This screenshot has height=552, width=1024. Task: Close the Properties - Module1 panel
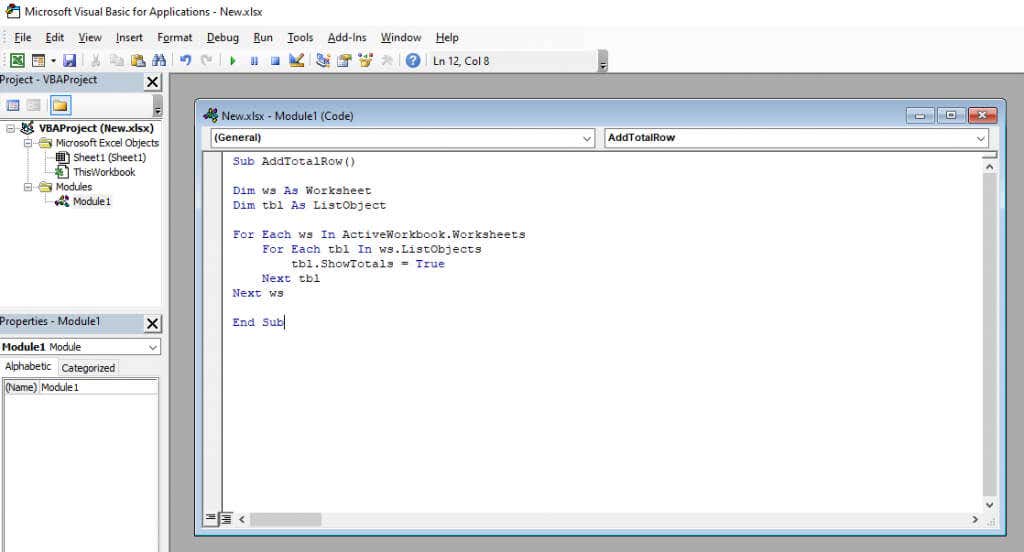[x=152, y=323]
